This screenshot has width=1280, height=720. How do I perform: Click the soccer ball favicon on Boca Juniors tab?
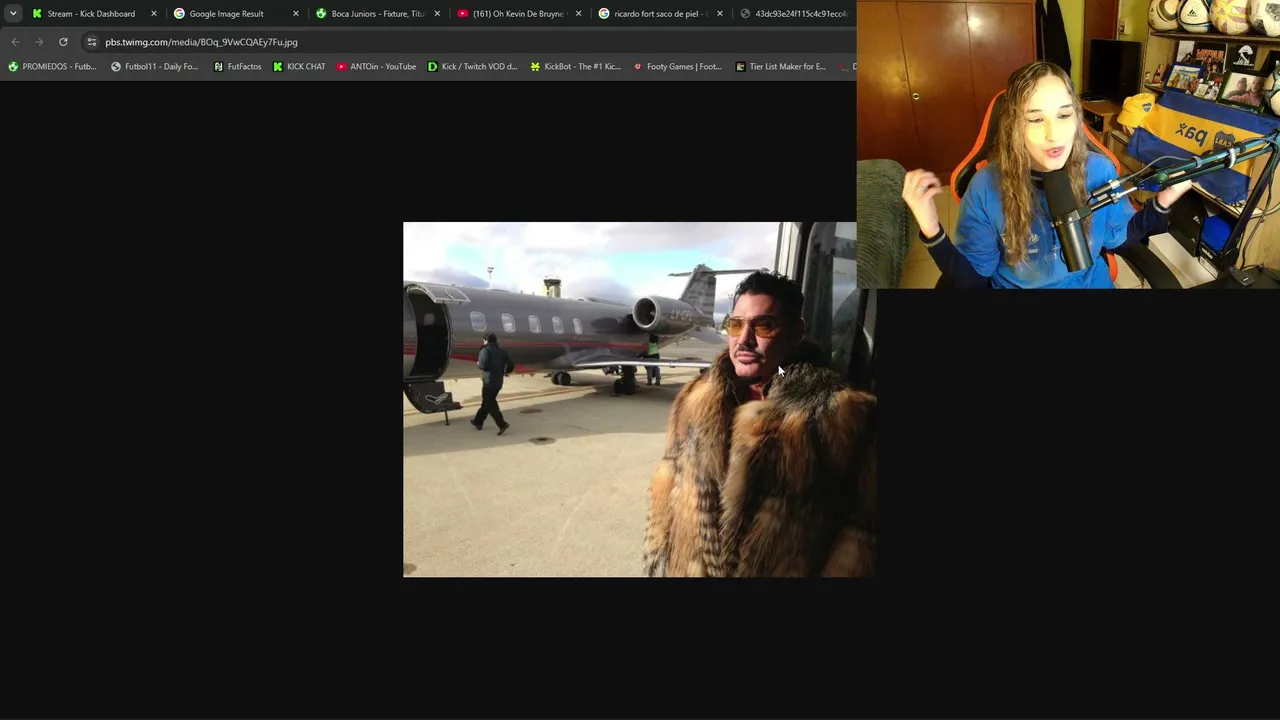(x=321, y=14)
